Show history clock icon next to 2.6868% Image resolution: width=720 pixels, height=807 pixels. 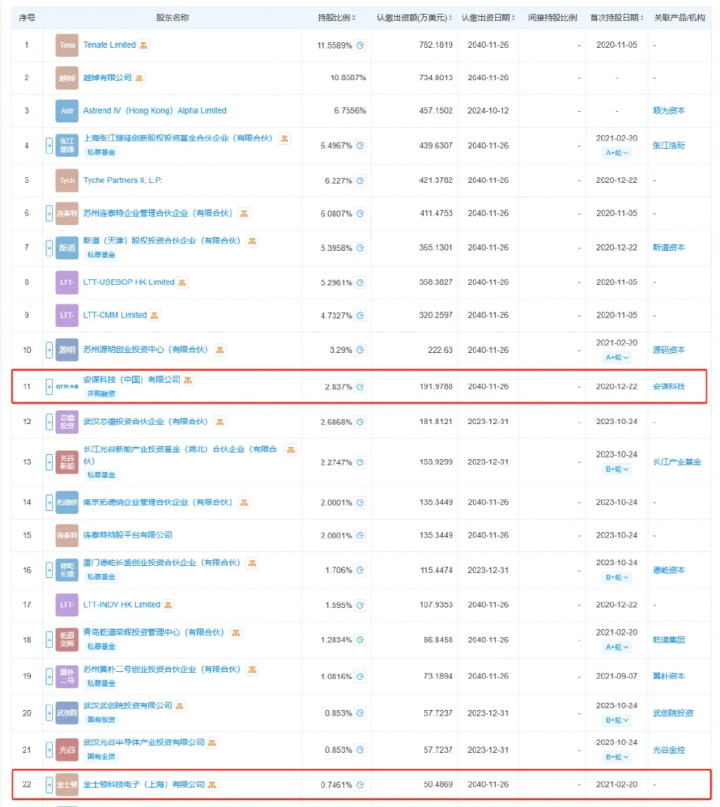tap(360, 422)
